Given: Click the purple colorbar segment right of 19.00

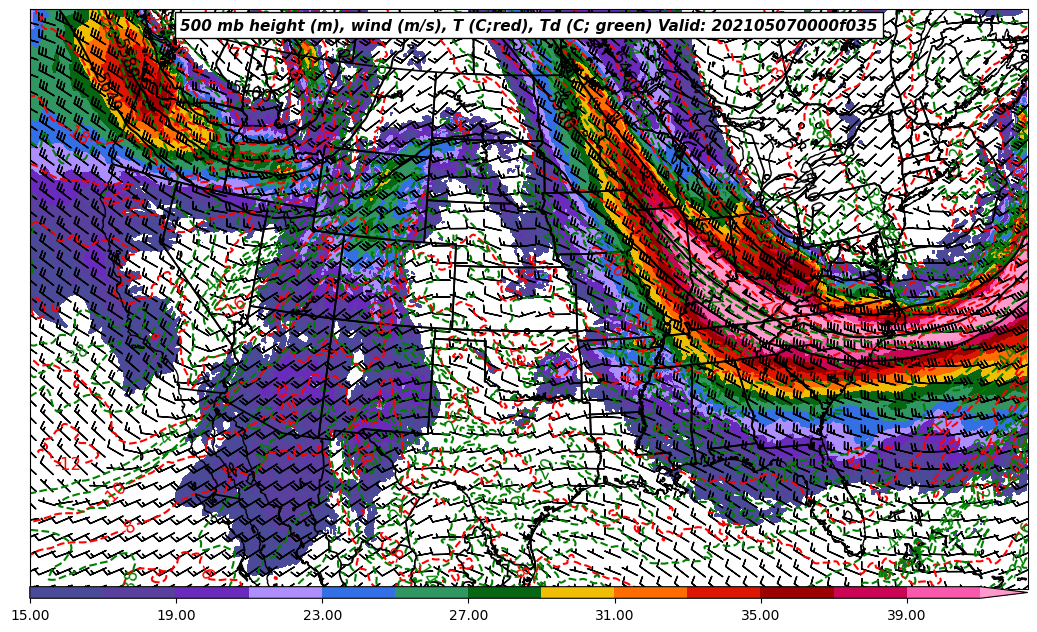Looking at the screenshot, I should [212, 592].
